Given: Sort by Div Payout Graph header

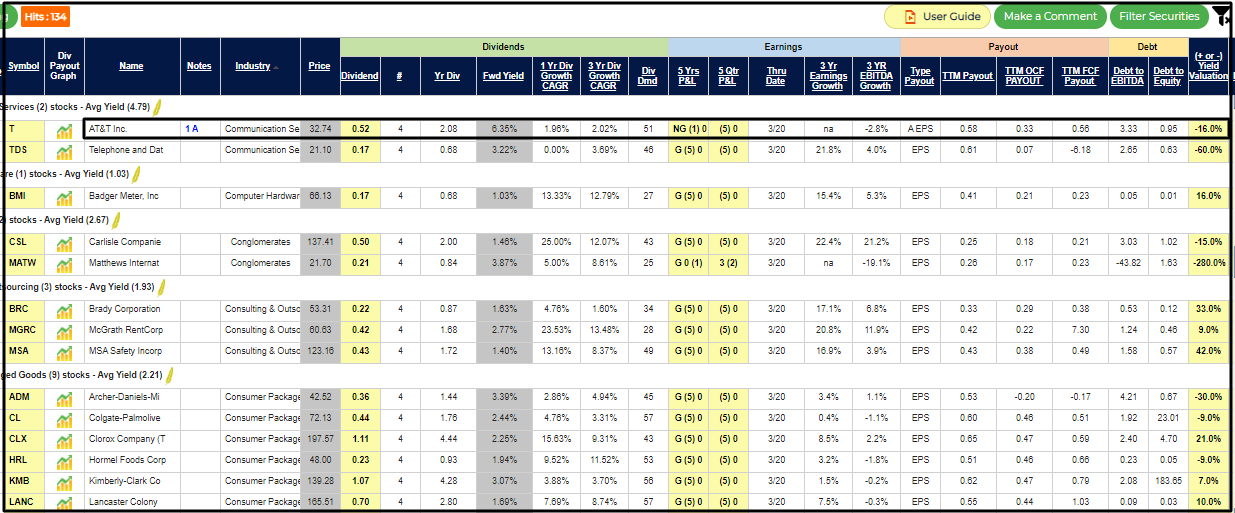Looking at the screenshot, I should (x=64, y=66).
